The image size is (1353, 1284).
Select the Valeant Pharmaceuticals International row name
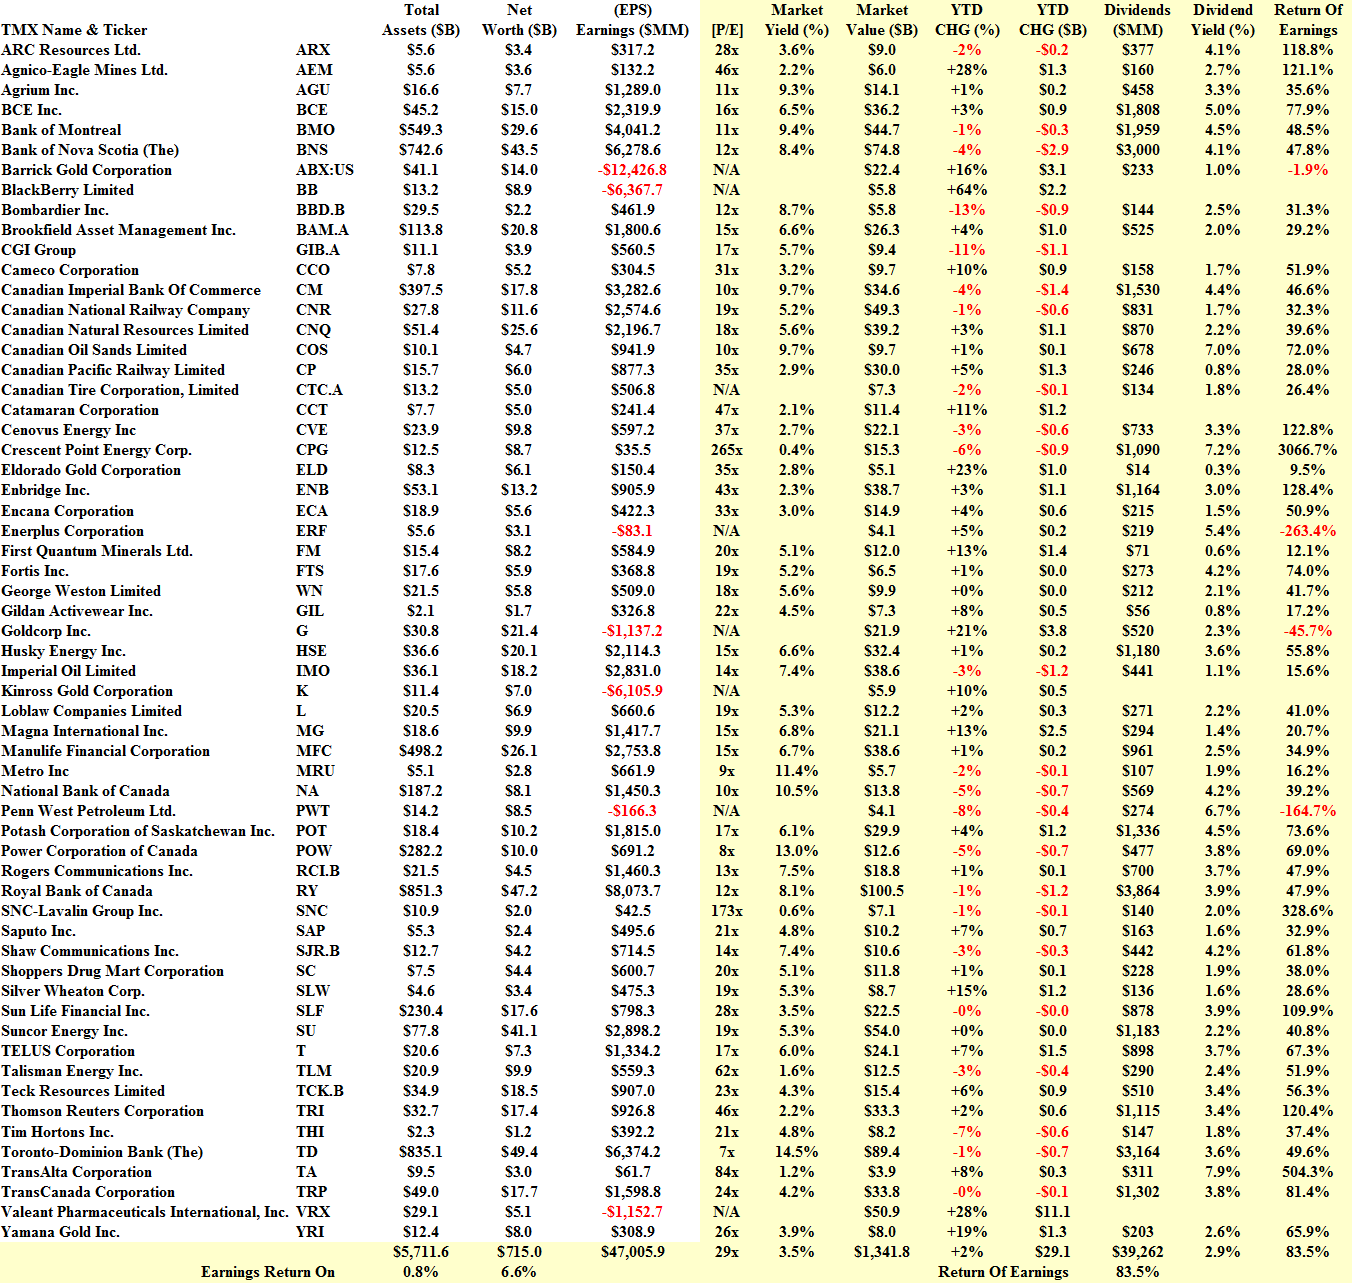click(x=145, y=1212)
